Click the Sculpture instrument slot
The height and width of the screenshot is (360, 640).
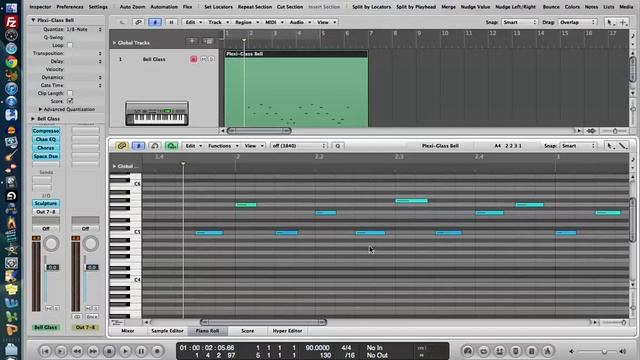pyautogui.click(x=46, y=203)
